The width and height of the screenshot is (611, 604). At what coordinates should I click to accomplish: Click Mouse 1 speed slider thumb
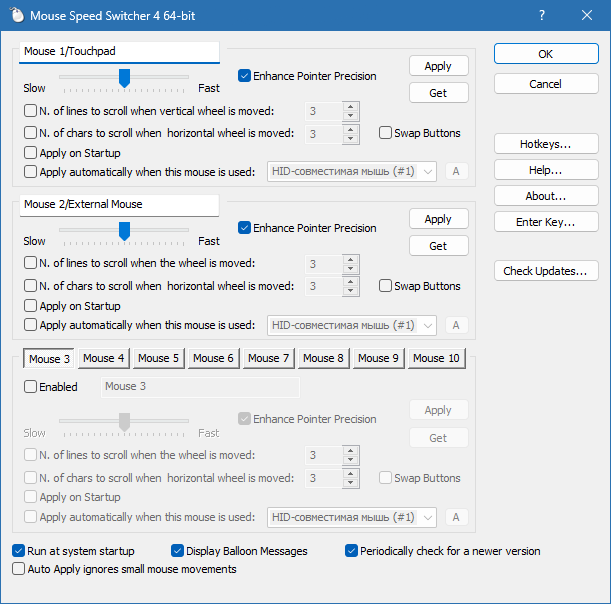[x=124, y=78]
